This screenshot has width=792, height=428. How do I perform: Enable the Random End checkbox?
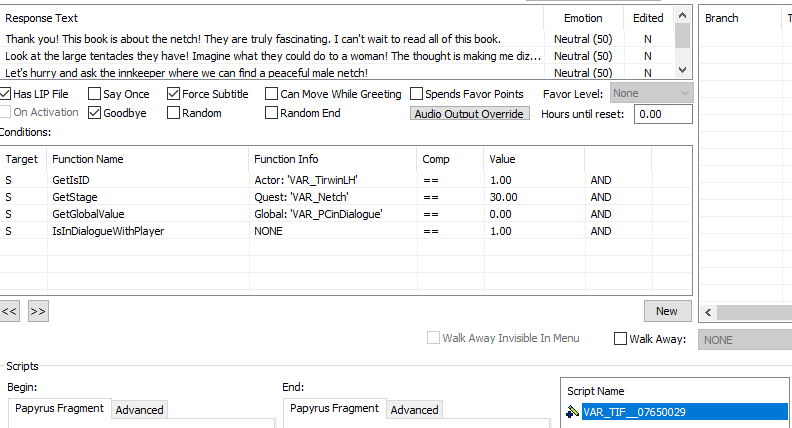(x=271, y=113)
